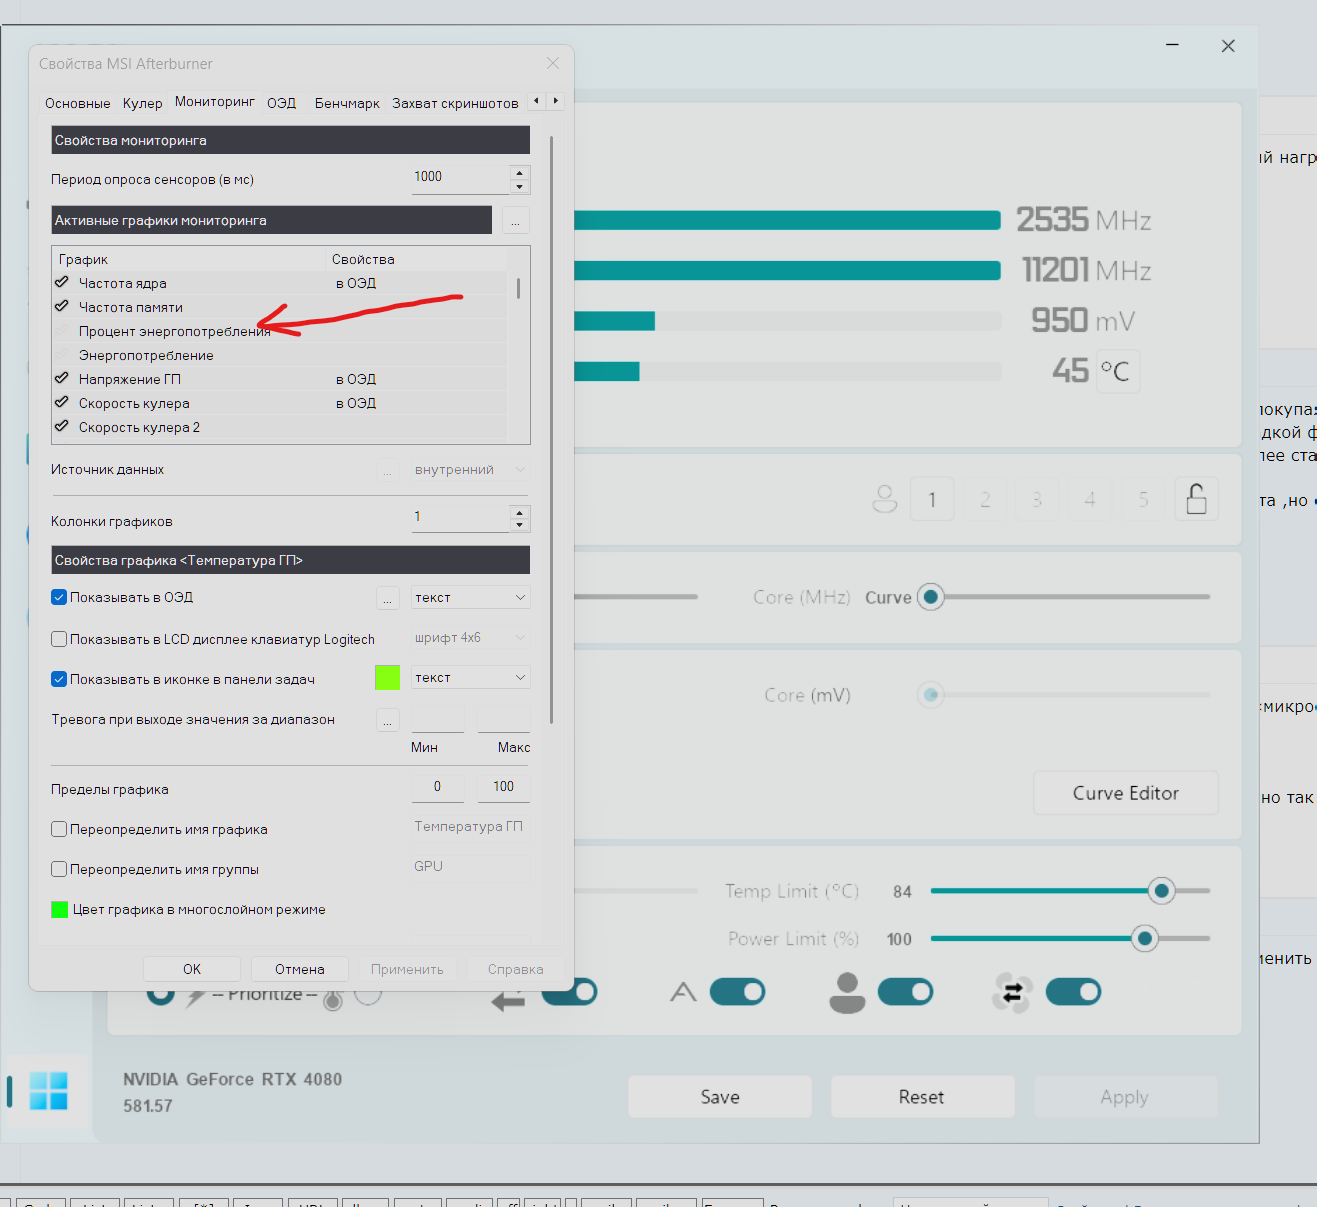
Task: Show previous tabs with left arrow
Action: [x=537, y=101]
